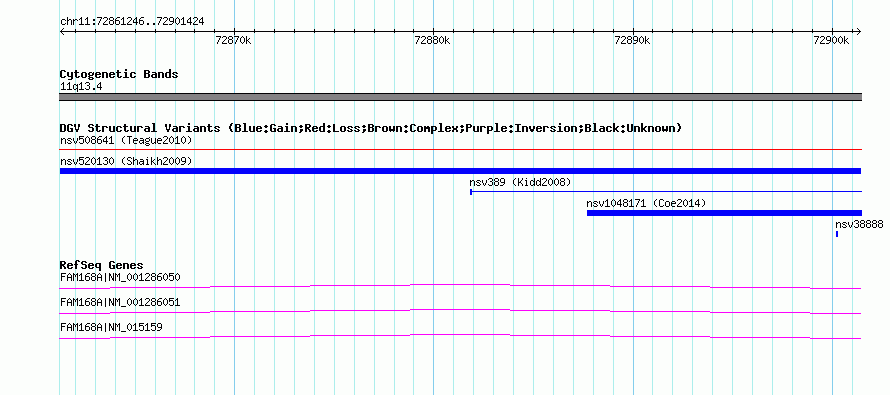Screen dimensions: 890x395
Task: Select the RefSeq Genes track title
Action: click(102, 265)
